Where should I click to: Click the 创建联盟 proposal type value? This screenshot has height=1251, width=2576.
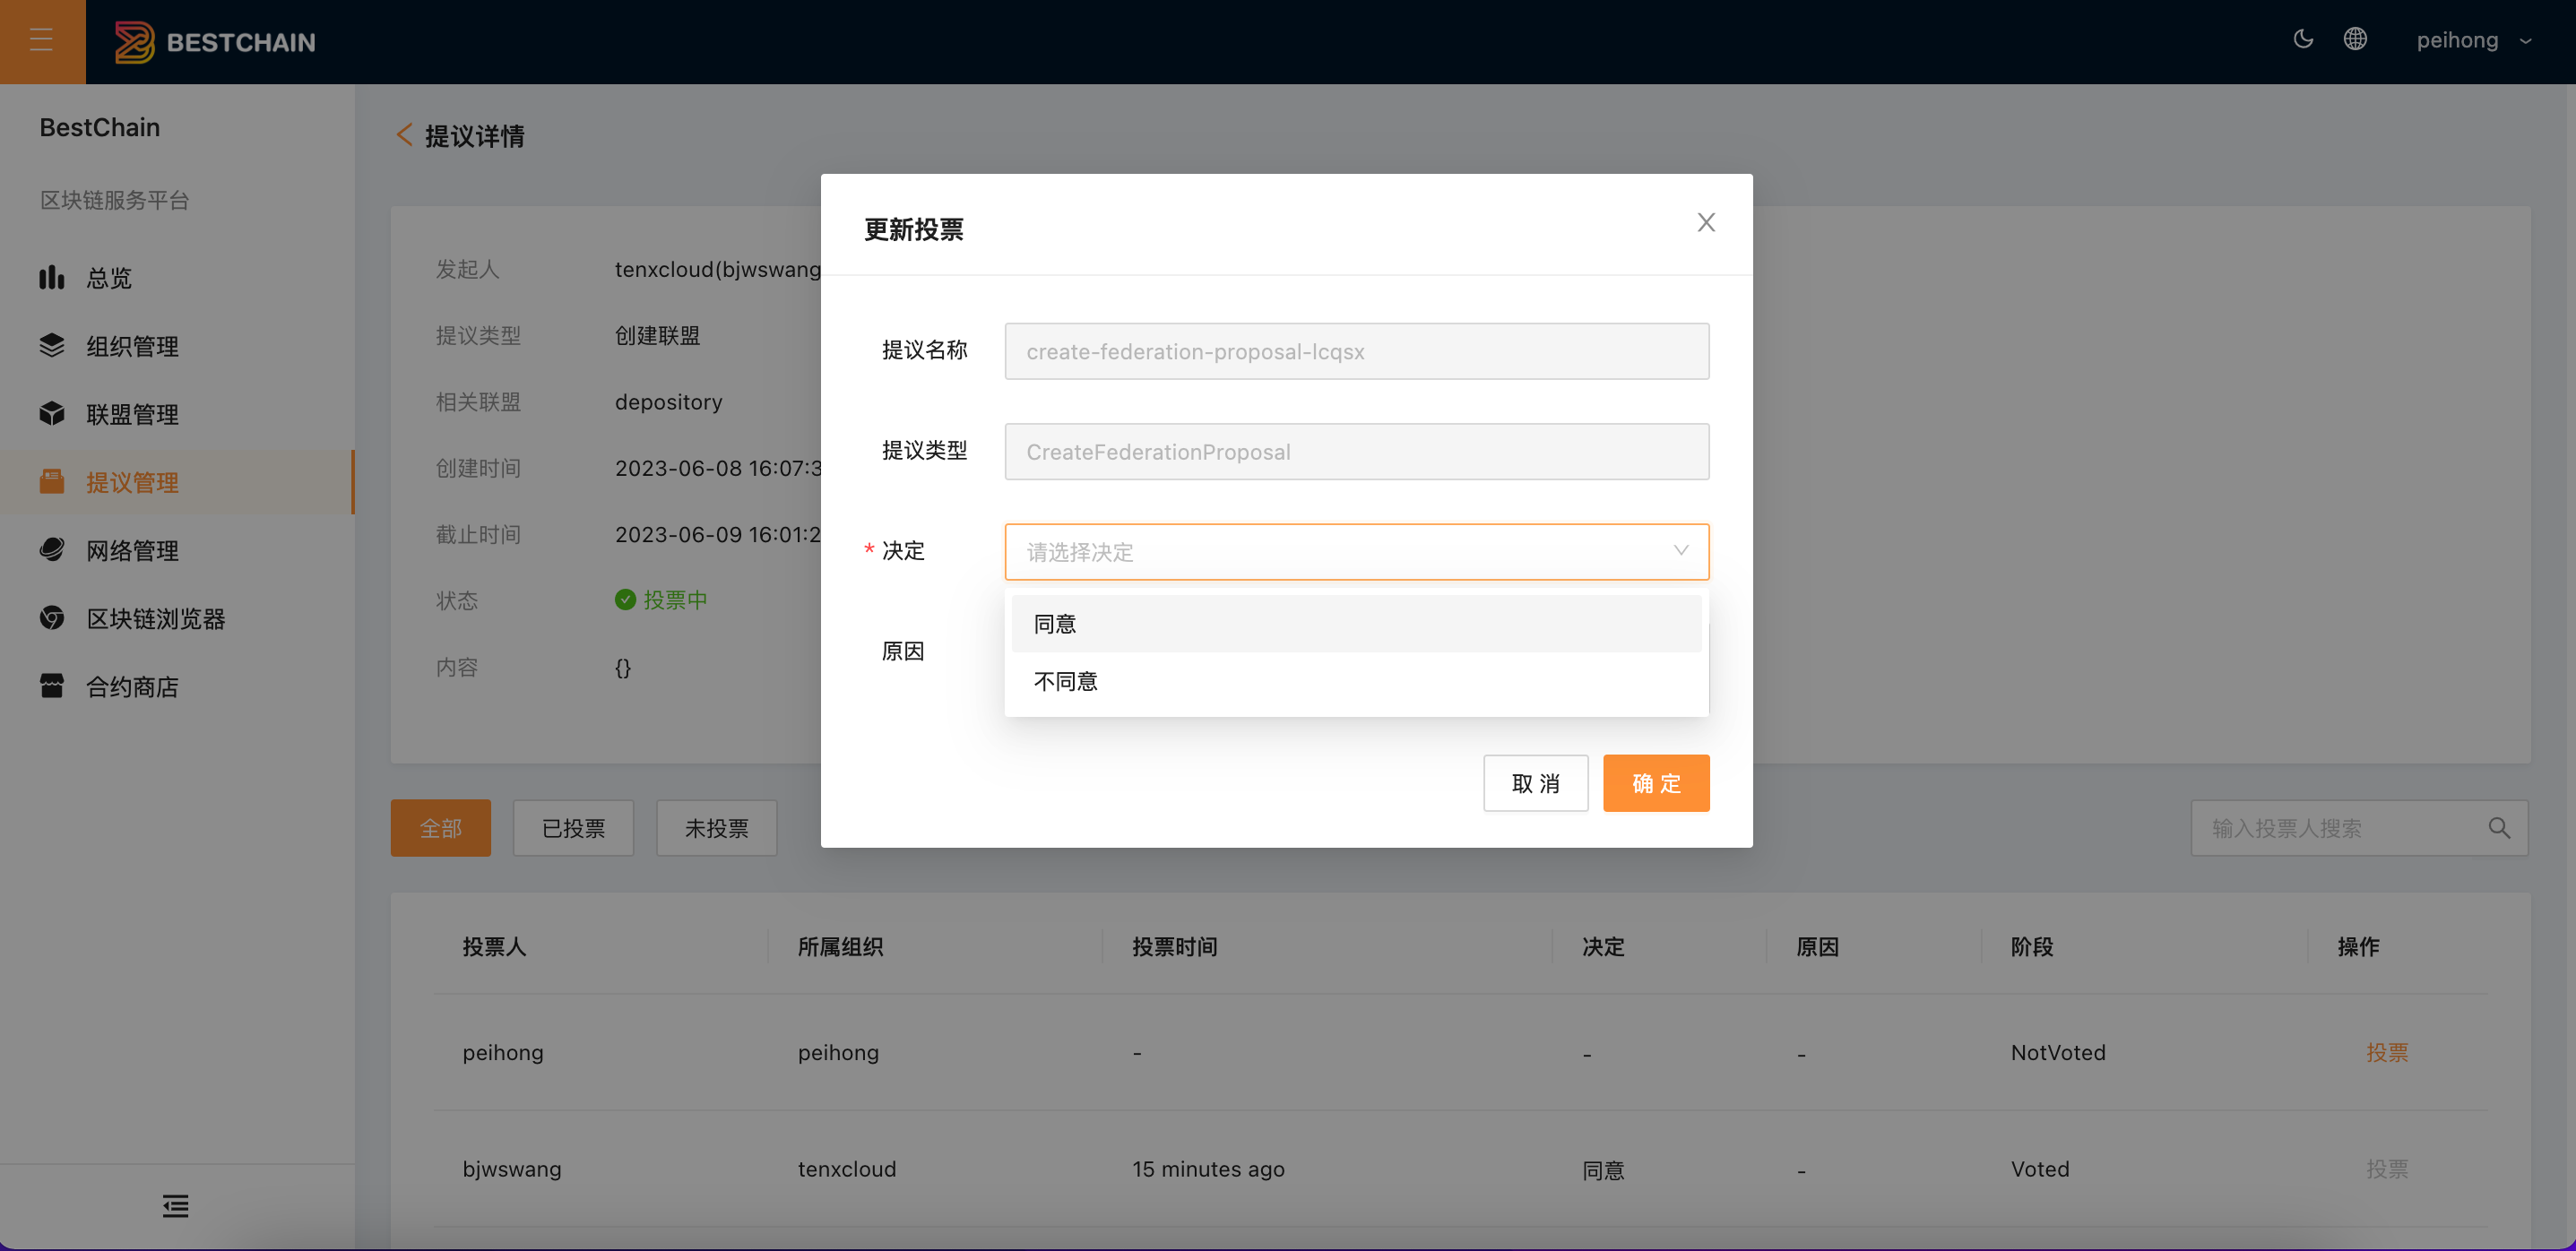(x=657, y=335)
